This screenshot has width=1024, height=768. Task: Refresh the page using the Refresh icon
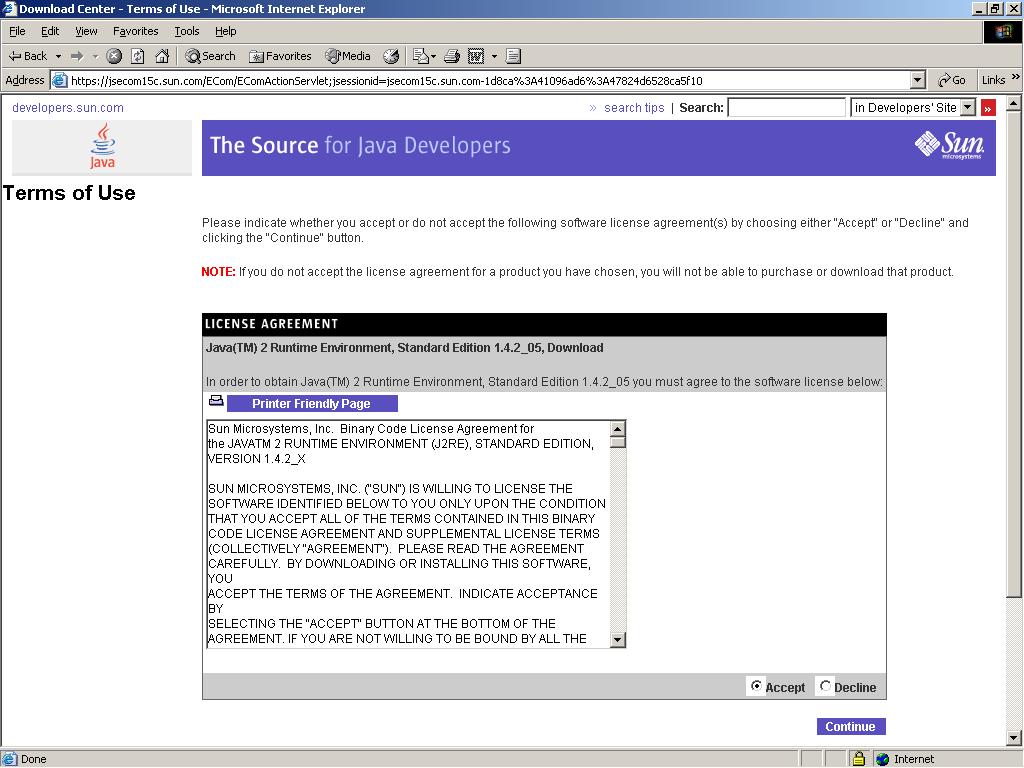[x=138, y=56]
